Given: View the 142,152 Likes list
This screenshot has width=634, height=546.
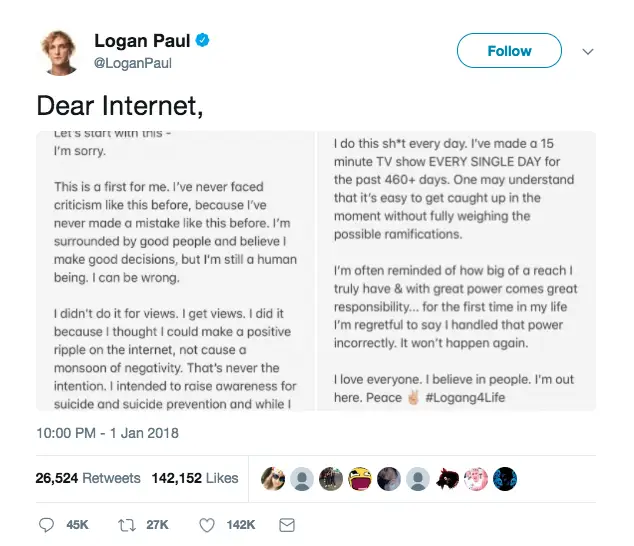Looking at the screenshot, I should pyautogui.click(x=195, y=478).
